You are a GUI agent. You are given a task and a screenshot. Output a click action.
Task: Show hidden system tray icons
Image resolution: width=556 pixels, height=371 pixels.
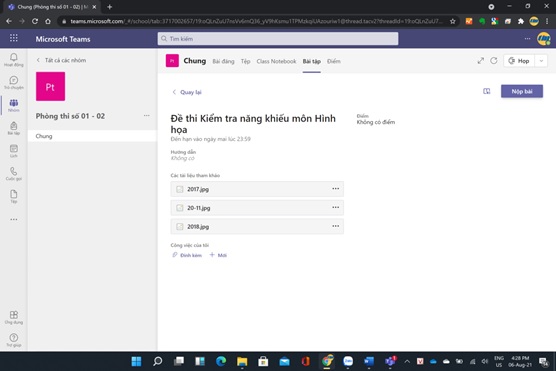[407, 361]
